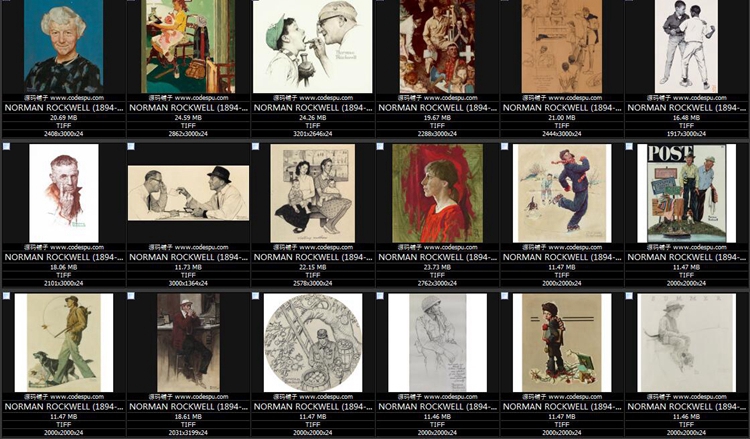Click the dimensions '2578x3000x24'
This screenshot has height=439, width=750.
312,284
